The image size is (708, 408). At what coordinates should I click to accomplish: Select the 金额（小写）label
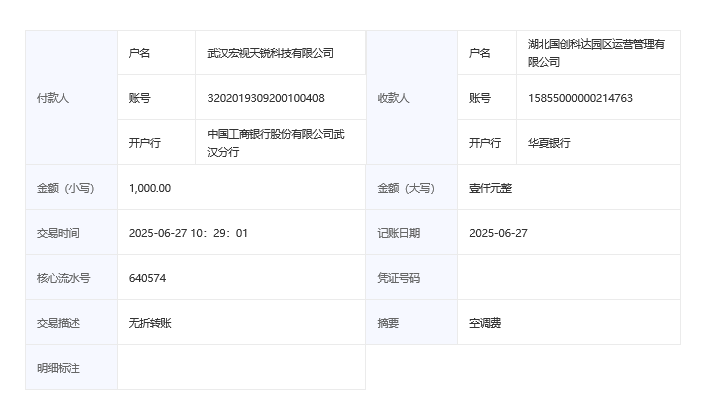65,188
